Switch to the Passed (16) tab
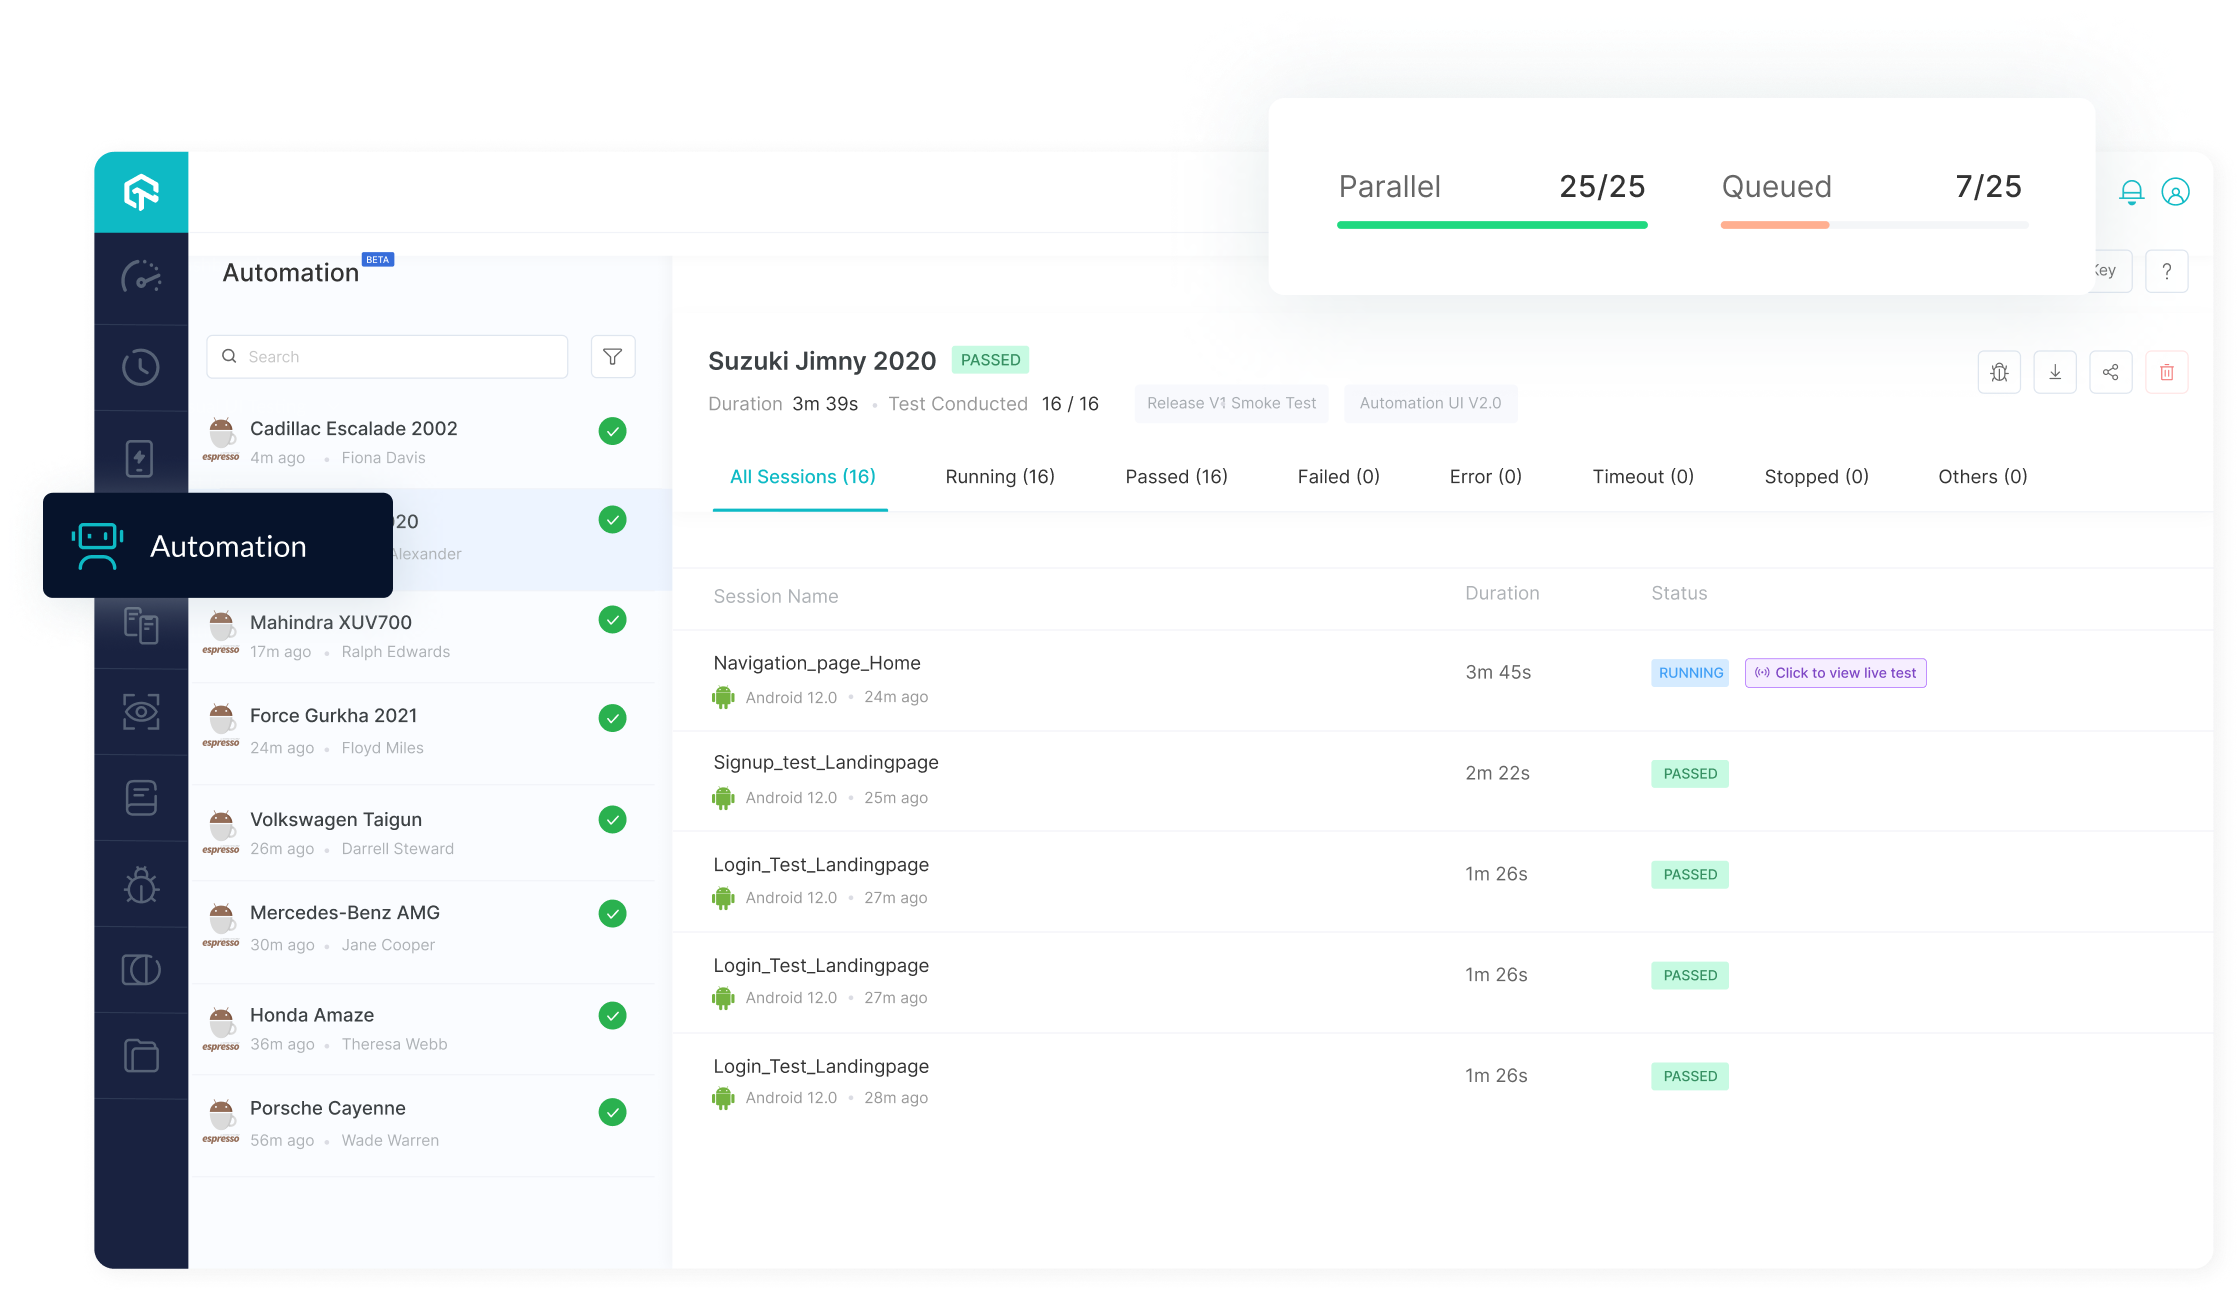Screen dimensions: 2240x1294 pyautogui.click(x=1176, y=477)
